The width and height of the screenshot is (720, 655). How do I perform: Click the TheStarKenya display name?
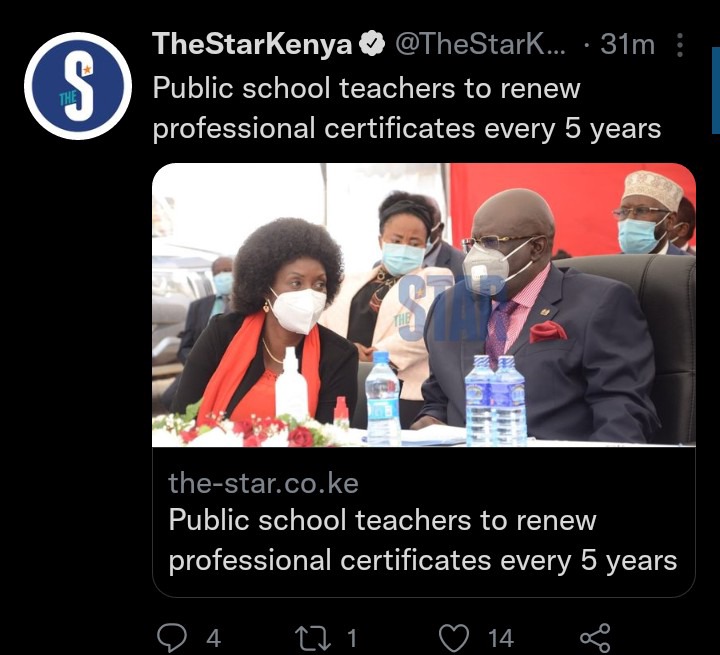pyautogui.click(x=252, y=45)
